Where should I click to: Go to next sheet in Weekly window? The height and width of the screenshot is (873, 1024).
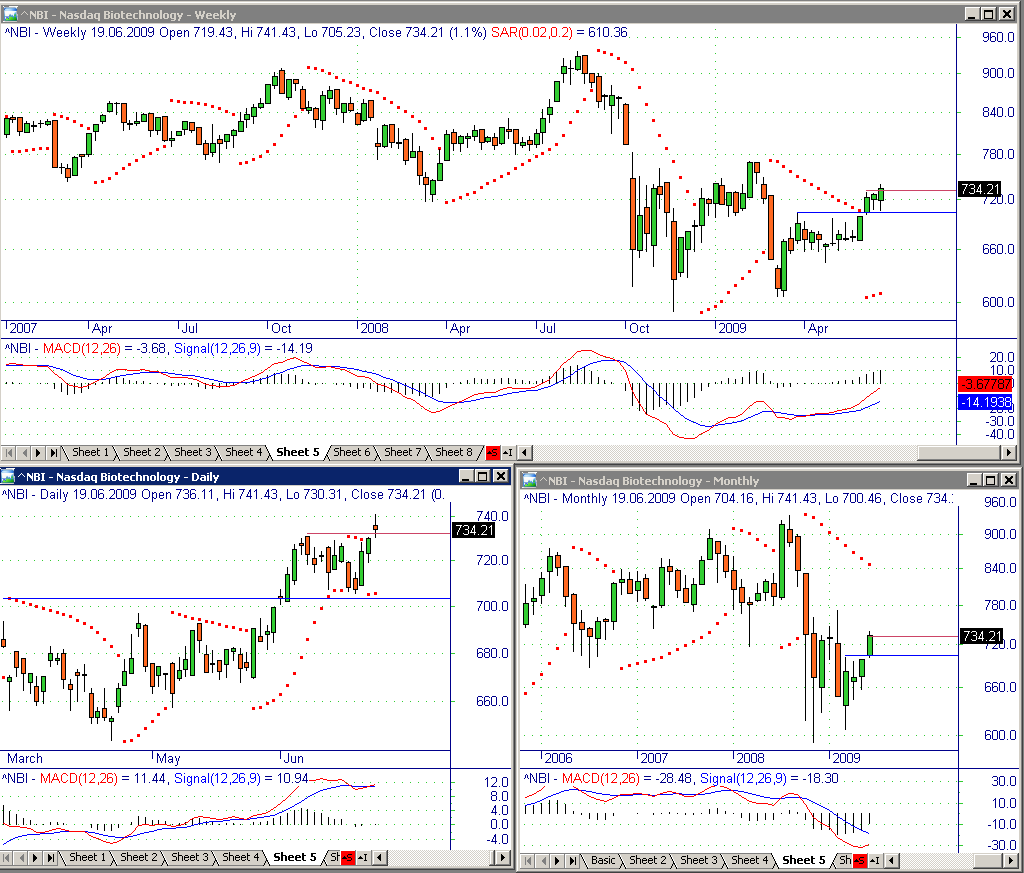39,452
